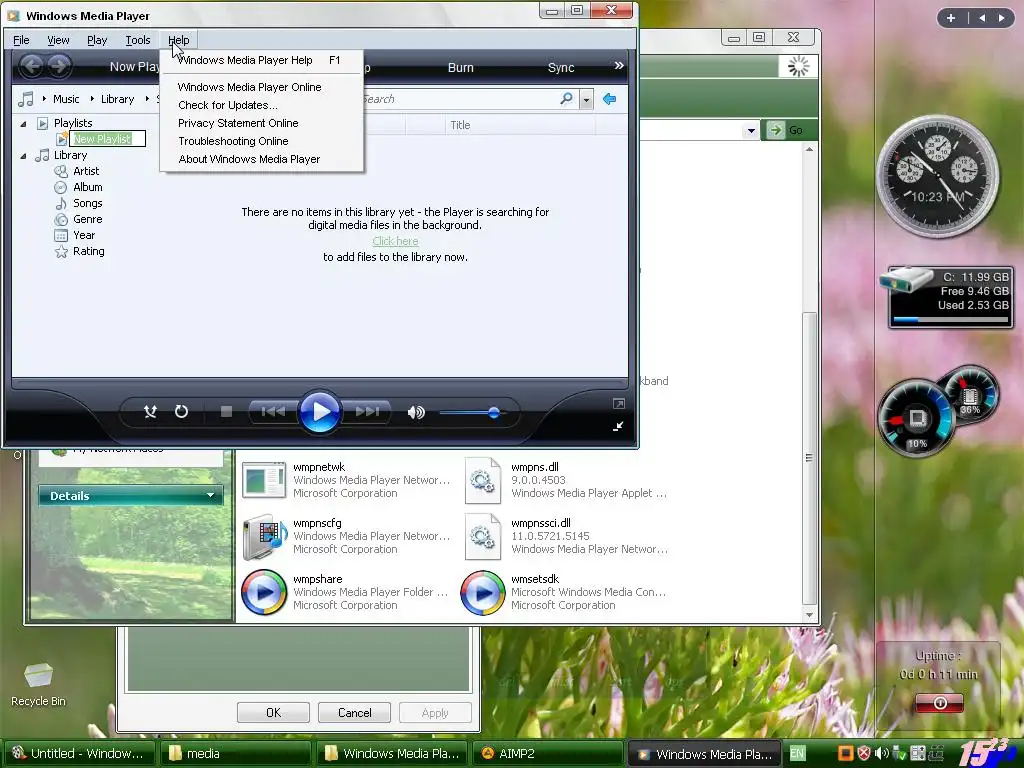Click the blue back arrow beside search
Screen dimensions: 1024x768
click(609, 99)
